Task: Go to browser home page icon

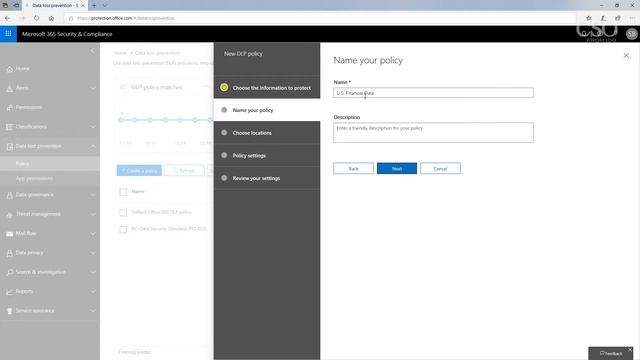Action: click(51, 18)
